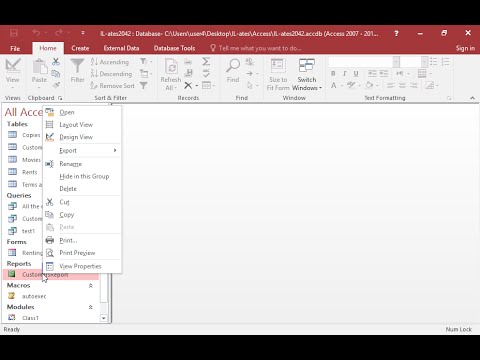Image resolution: width=480 pixels, height=360 pixels.
Task: Click Remove Sort
Action: [112, 86]
